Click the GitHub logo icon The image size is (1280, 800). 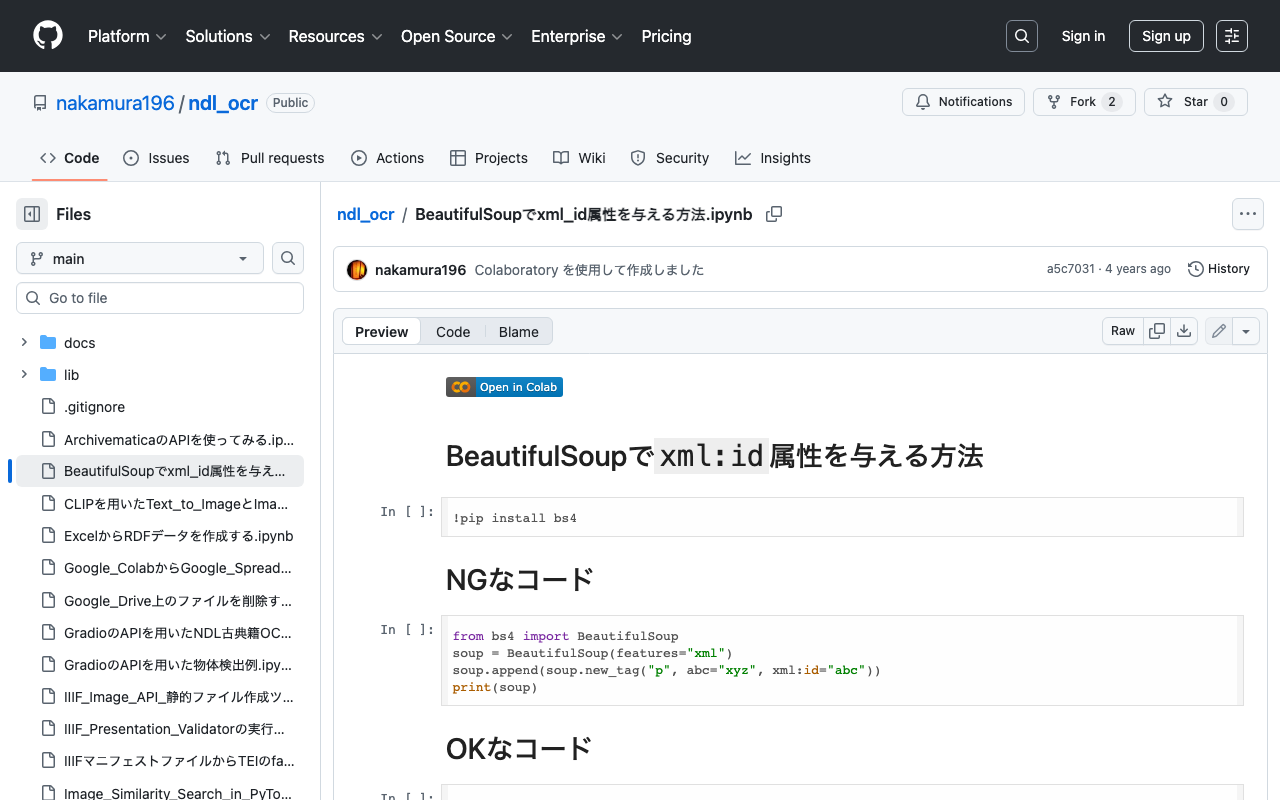[x=48, y=36]
